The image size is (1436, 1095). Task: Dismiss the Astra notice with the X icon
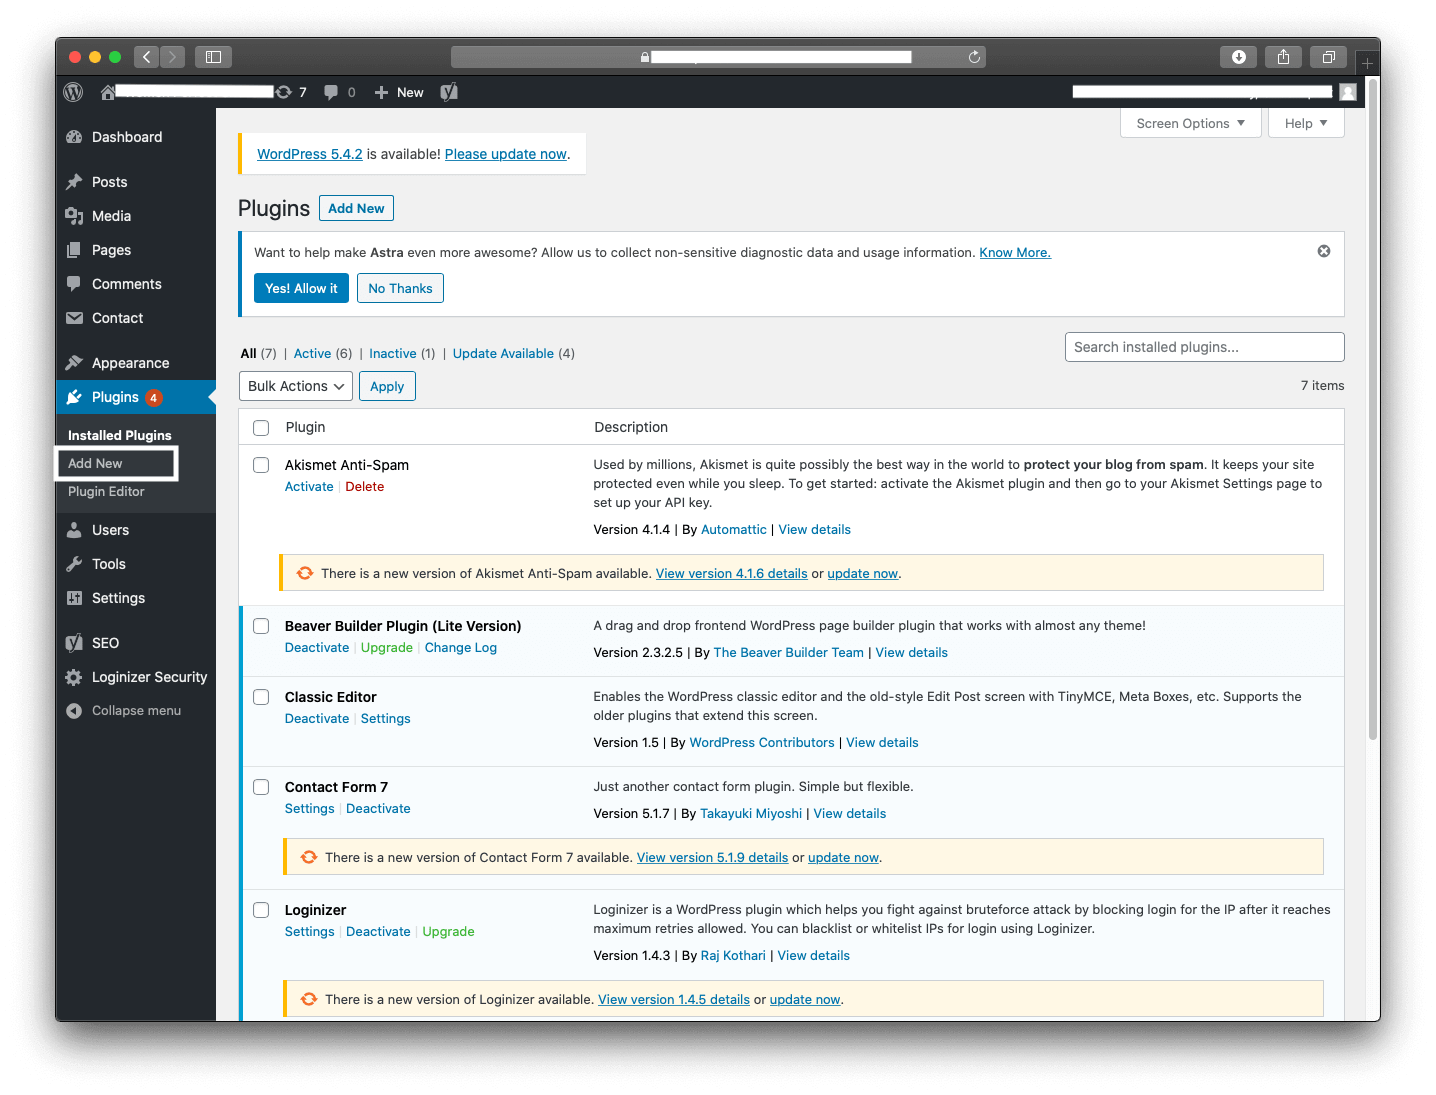coord(1324,251)
